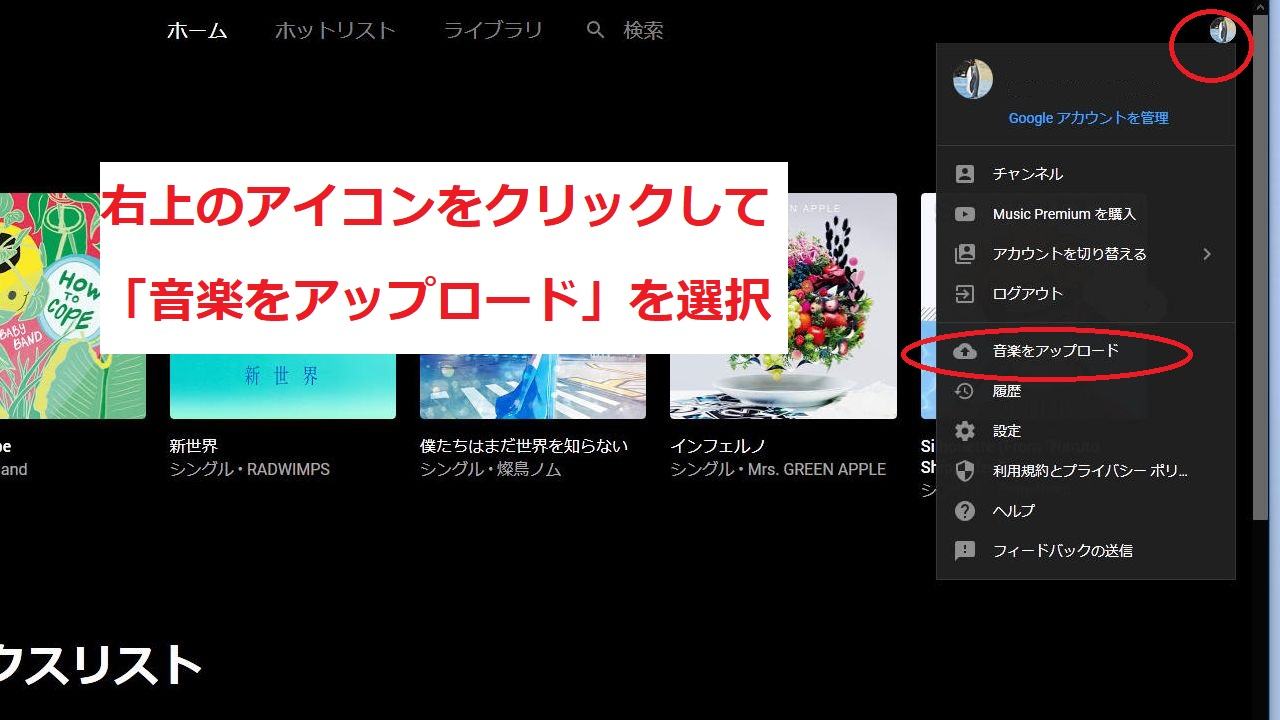Screen dimensions: 1280x720
Task: Click the settings gear icon
Action: click(x=965, y=431)
